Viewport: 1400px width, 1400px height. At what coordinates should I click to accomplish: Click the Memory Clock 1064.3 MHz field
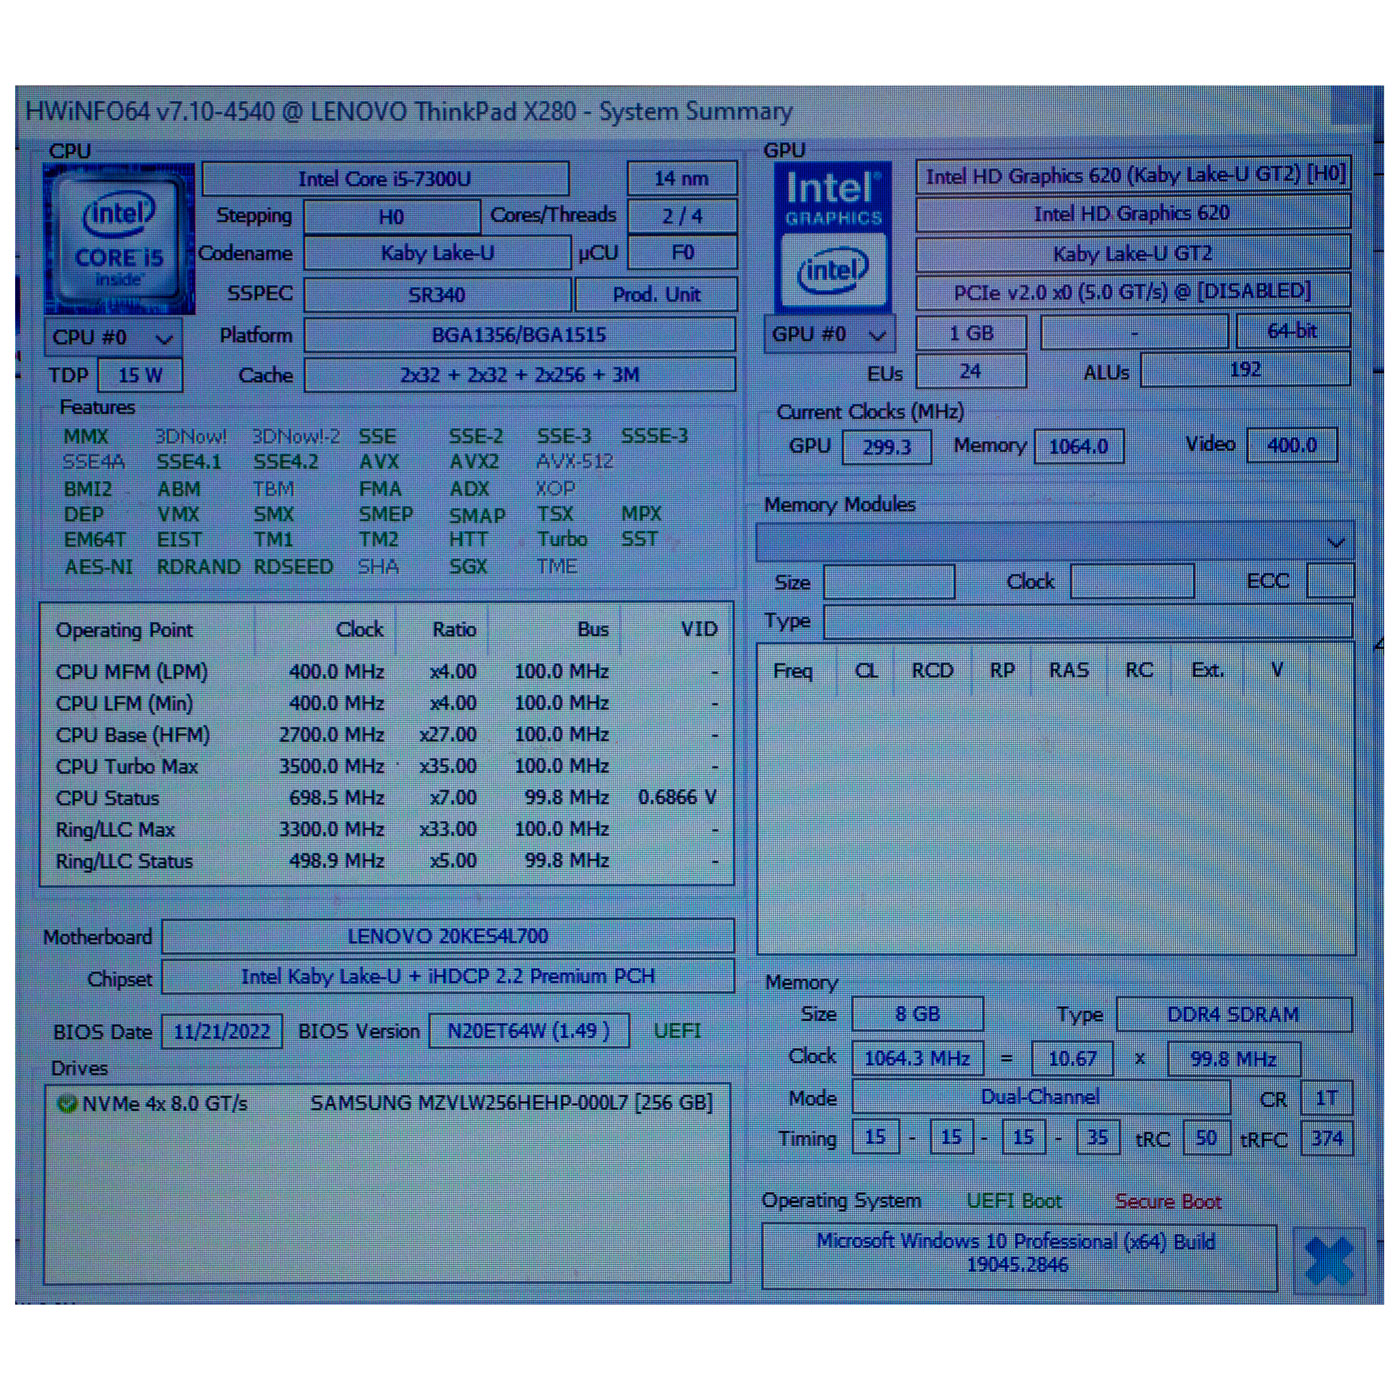[x=917, y=1058]
